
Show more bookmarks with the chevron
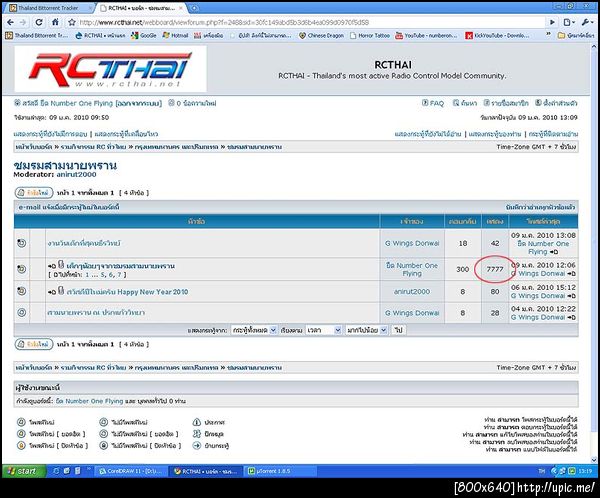[x=548, y=35]
